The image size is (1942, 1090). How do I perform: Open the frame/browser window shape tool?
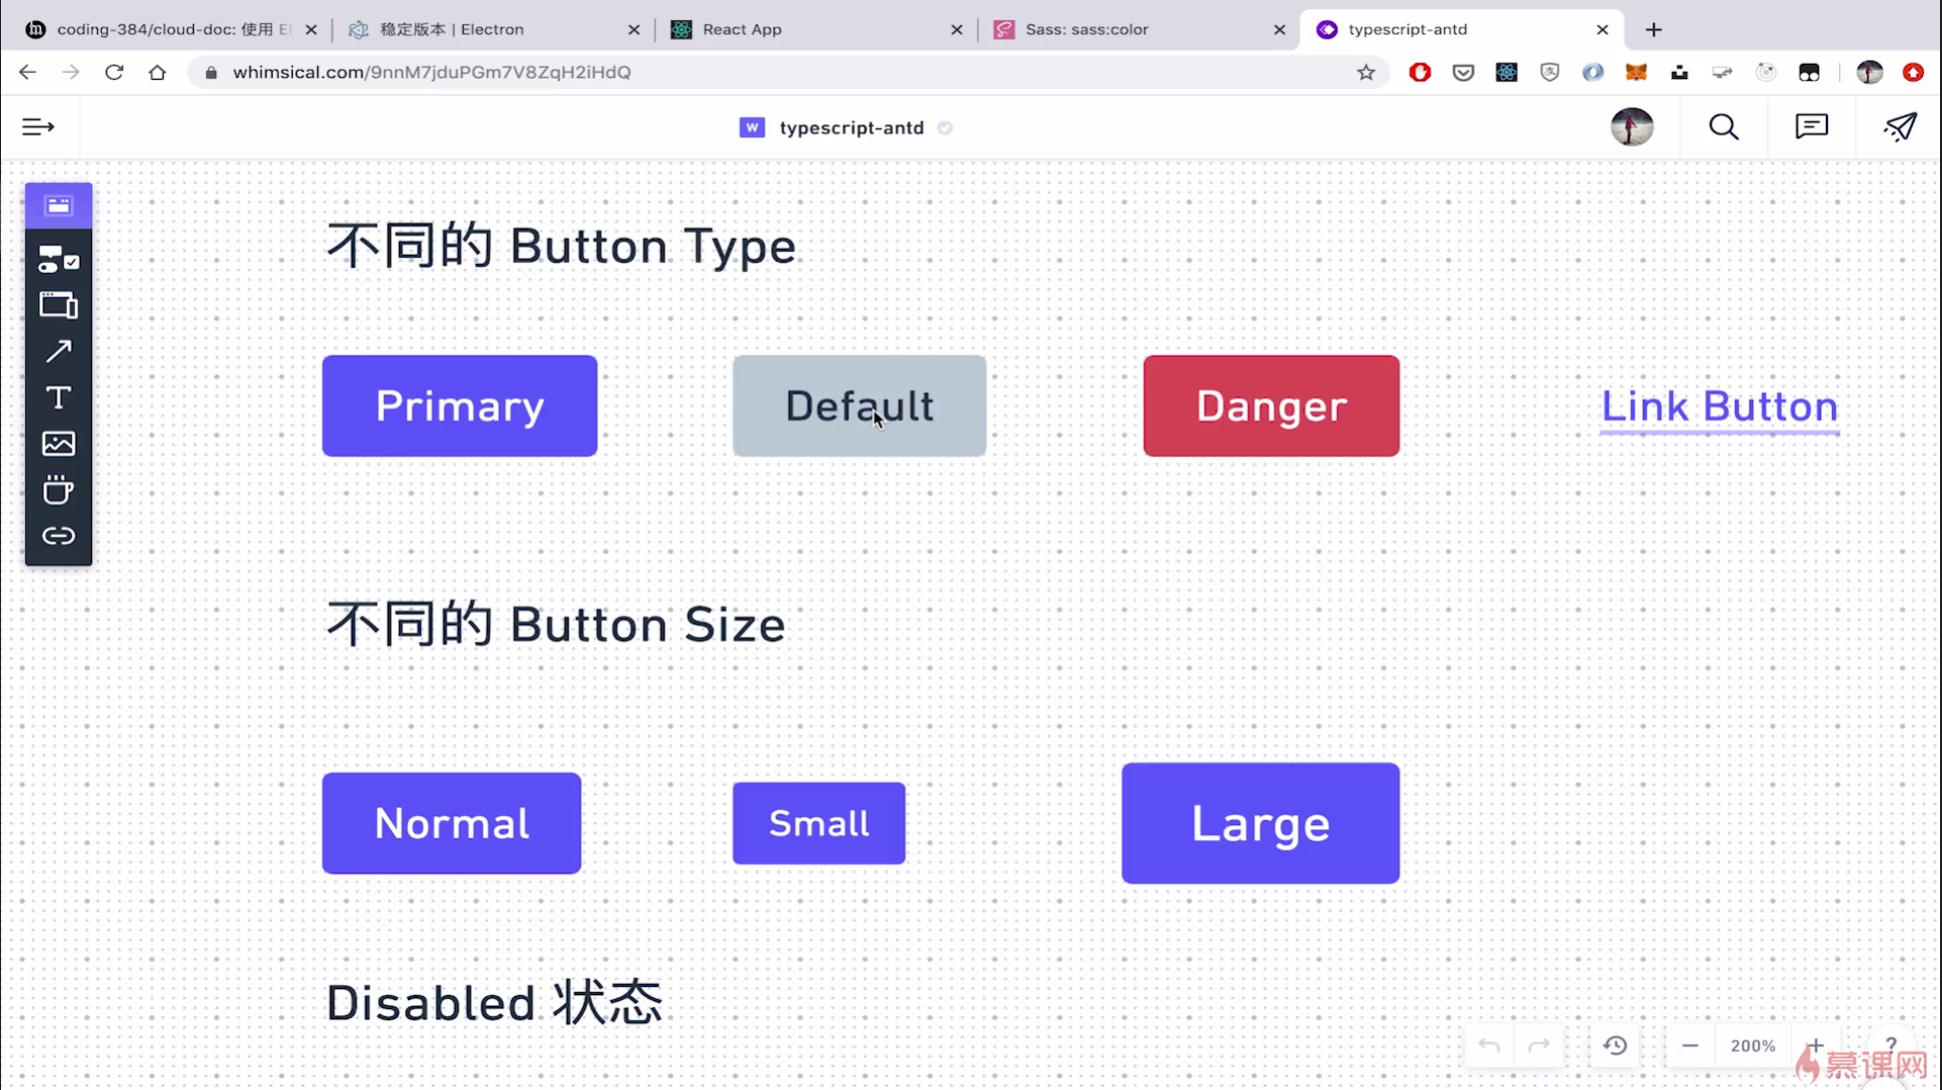pyautogui.click(x=57, y=305)
